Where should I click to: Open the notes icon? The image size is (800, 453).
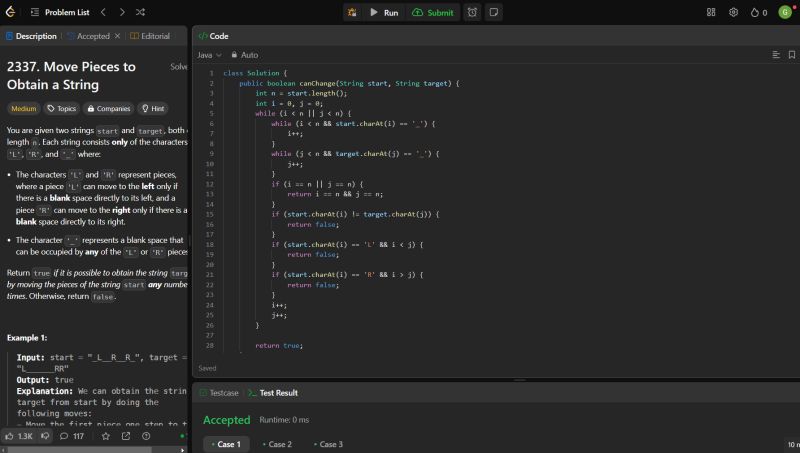[x=493, y=12]
